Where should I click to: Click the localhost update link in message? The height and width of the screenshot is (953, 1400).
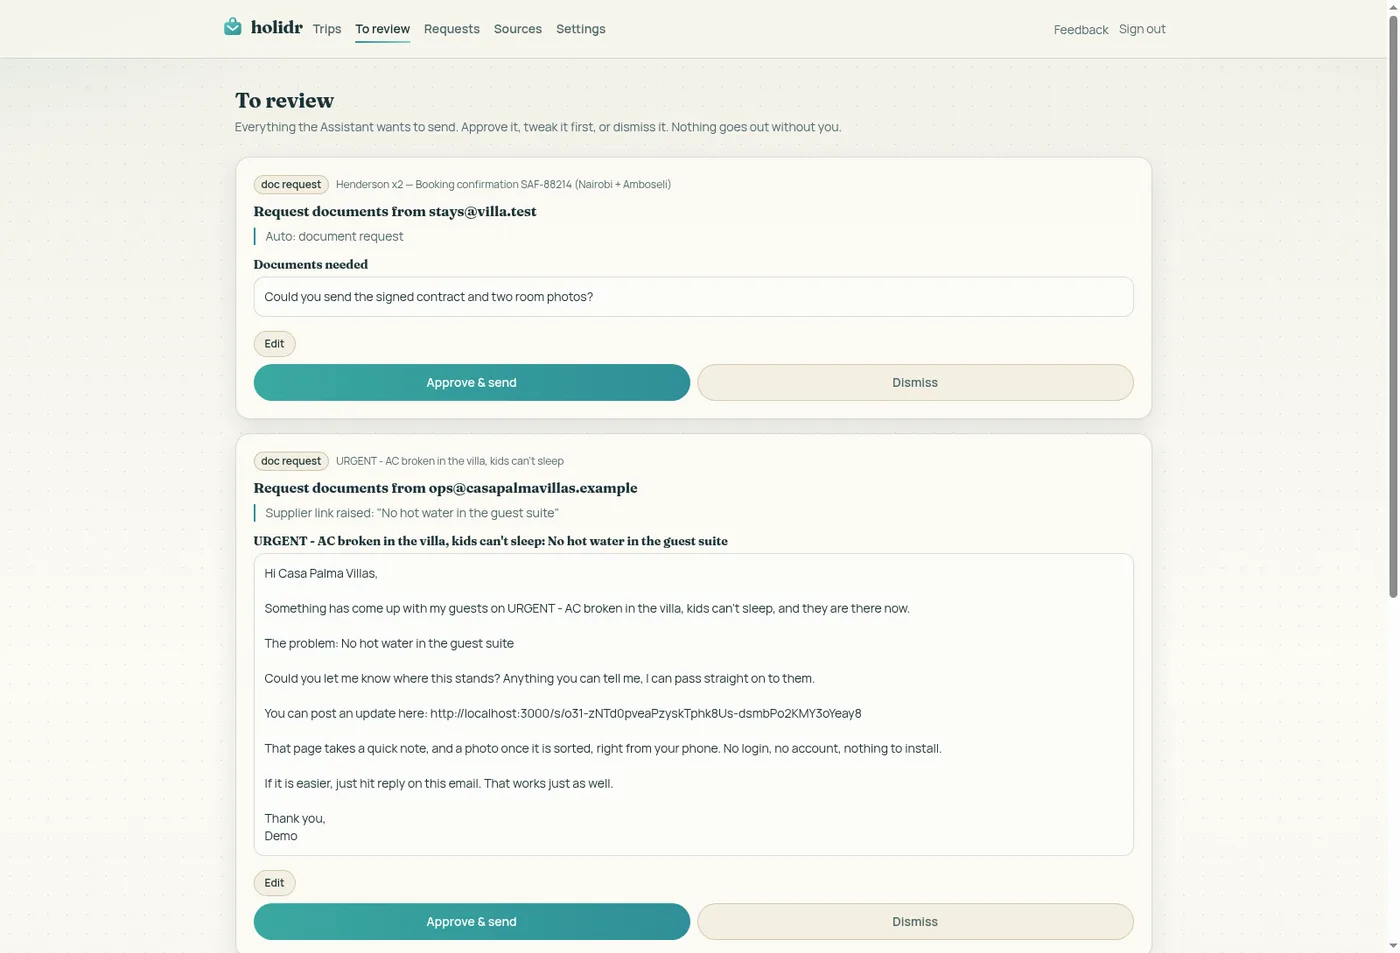[x=645, y=714]
